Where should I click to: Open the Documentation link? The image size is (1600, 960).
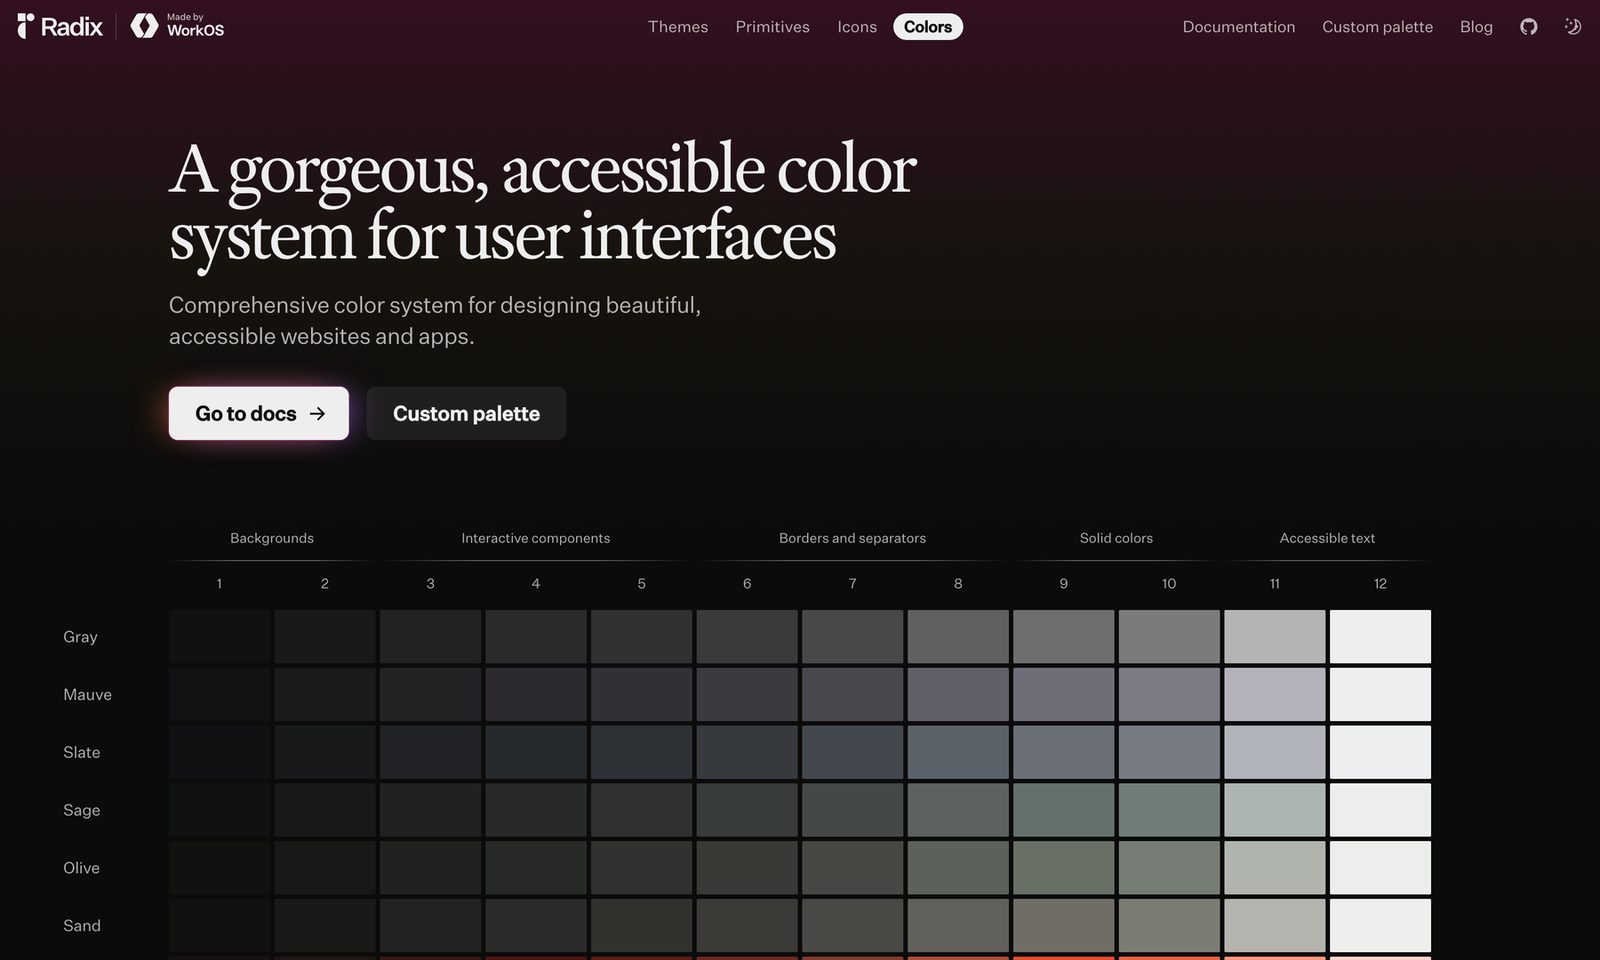(1238, 27)
